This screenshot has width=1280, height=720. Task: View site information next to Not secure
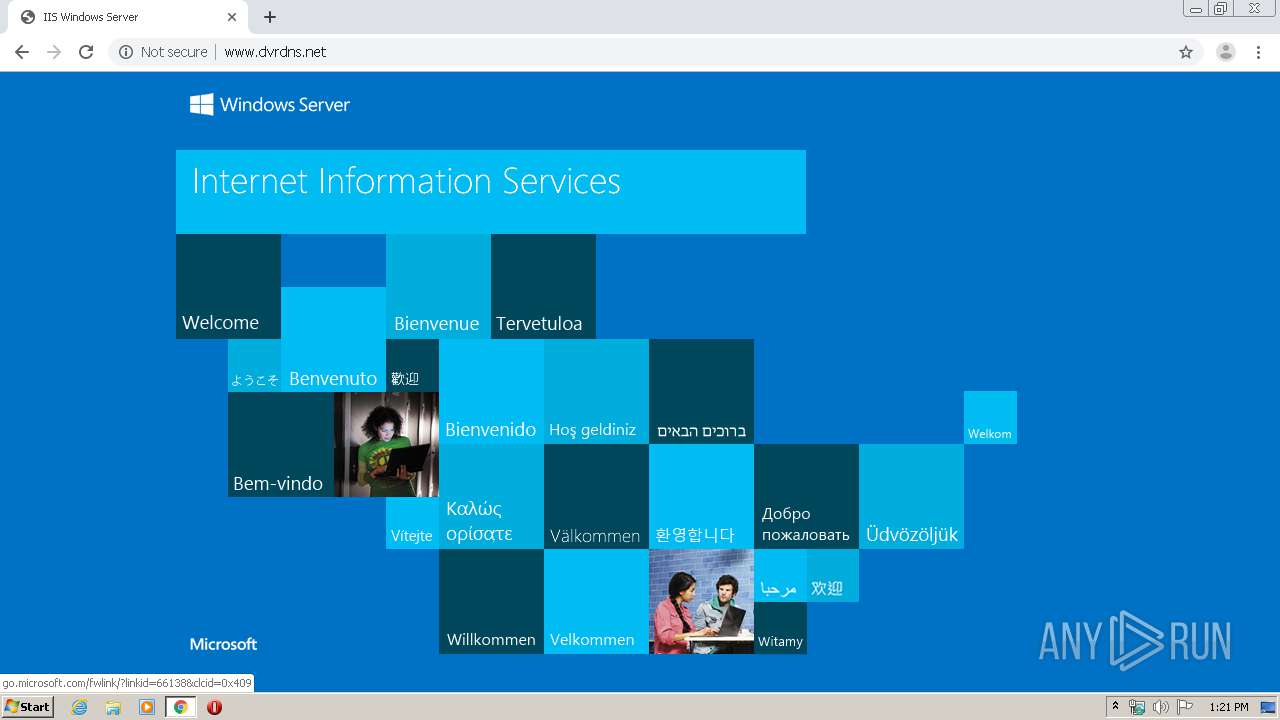pyautogui.click(x=126, y=52)
